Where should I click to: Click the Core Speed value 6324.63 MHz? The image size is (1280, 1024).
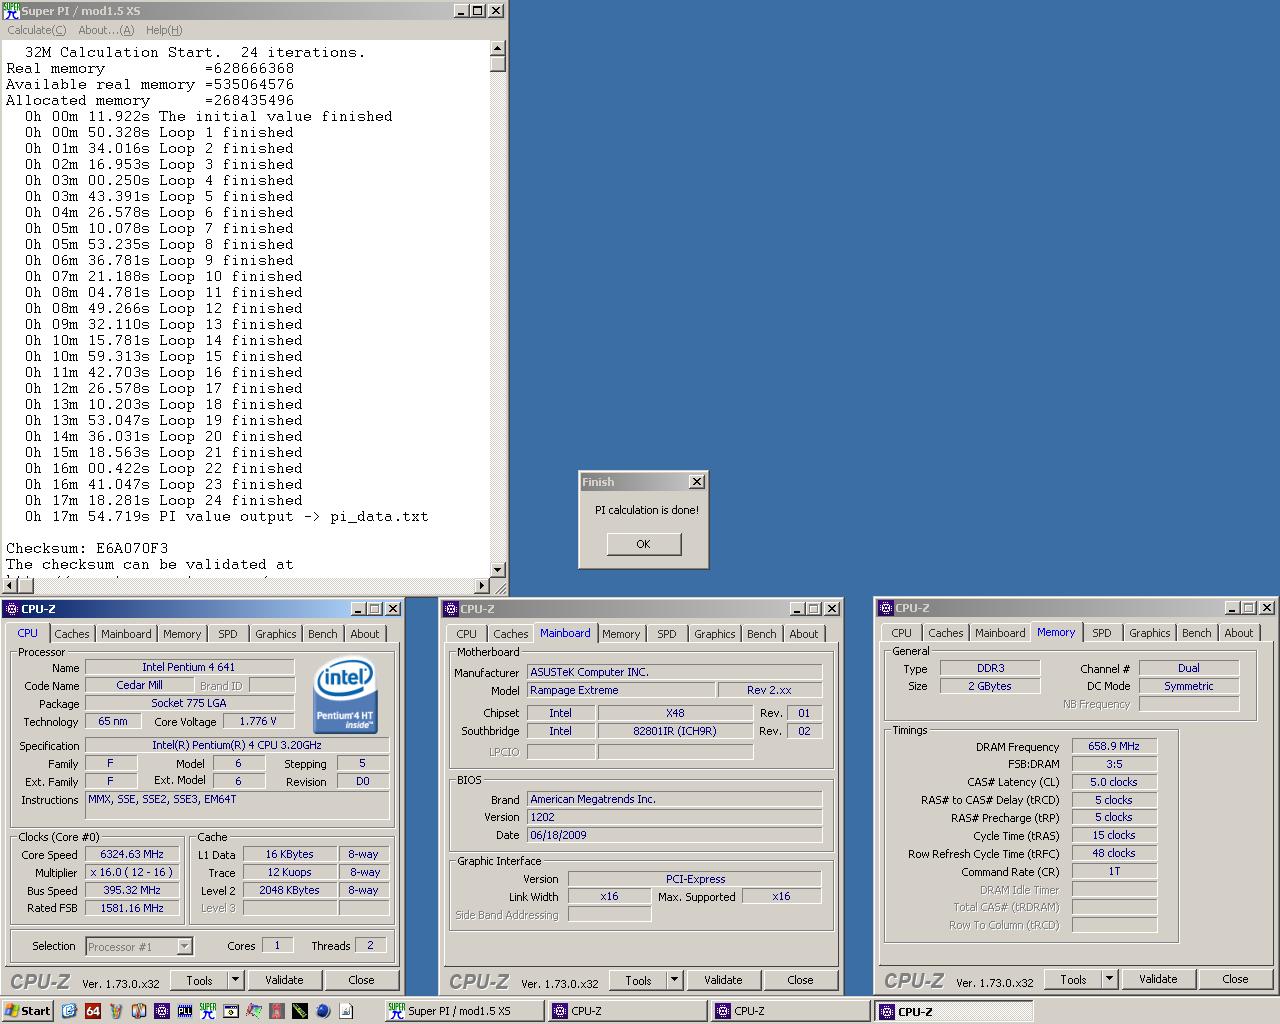coord(132,855)
